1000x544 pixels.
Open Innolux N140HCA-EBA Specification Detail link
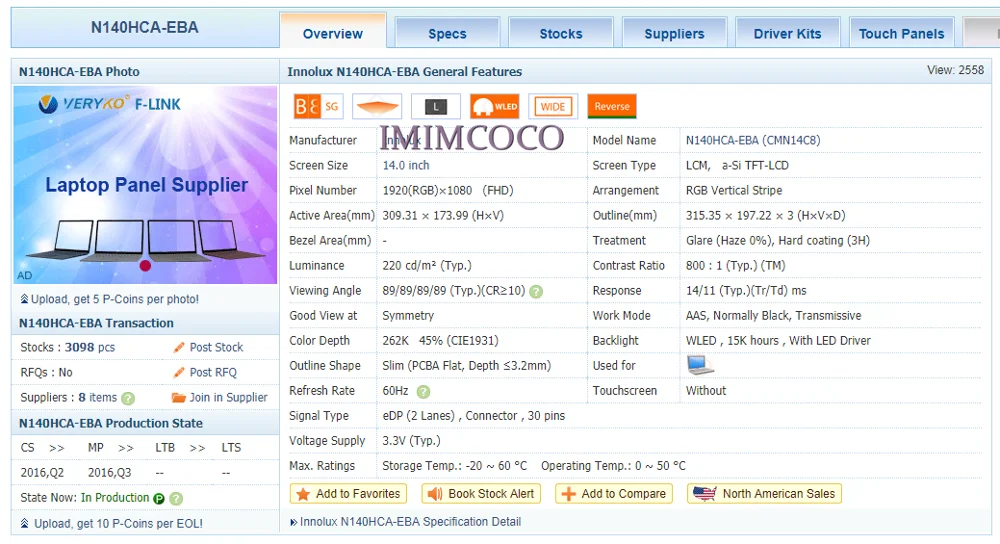click(410, 522)
